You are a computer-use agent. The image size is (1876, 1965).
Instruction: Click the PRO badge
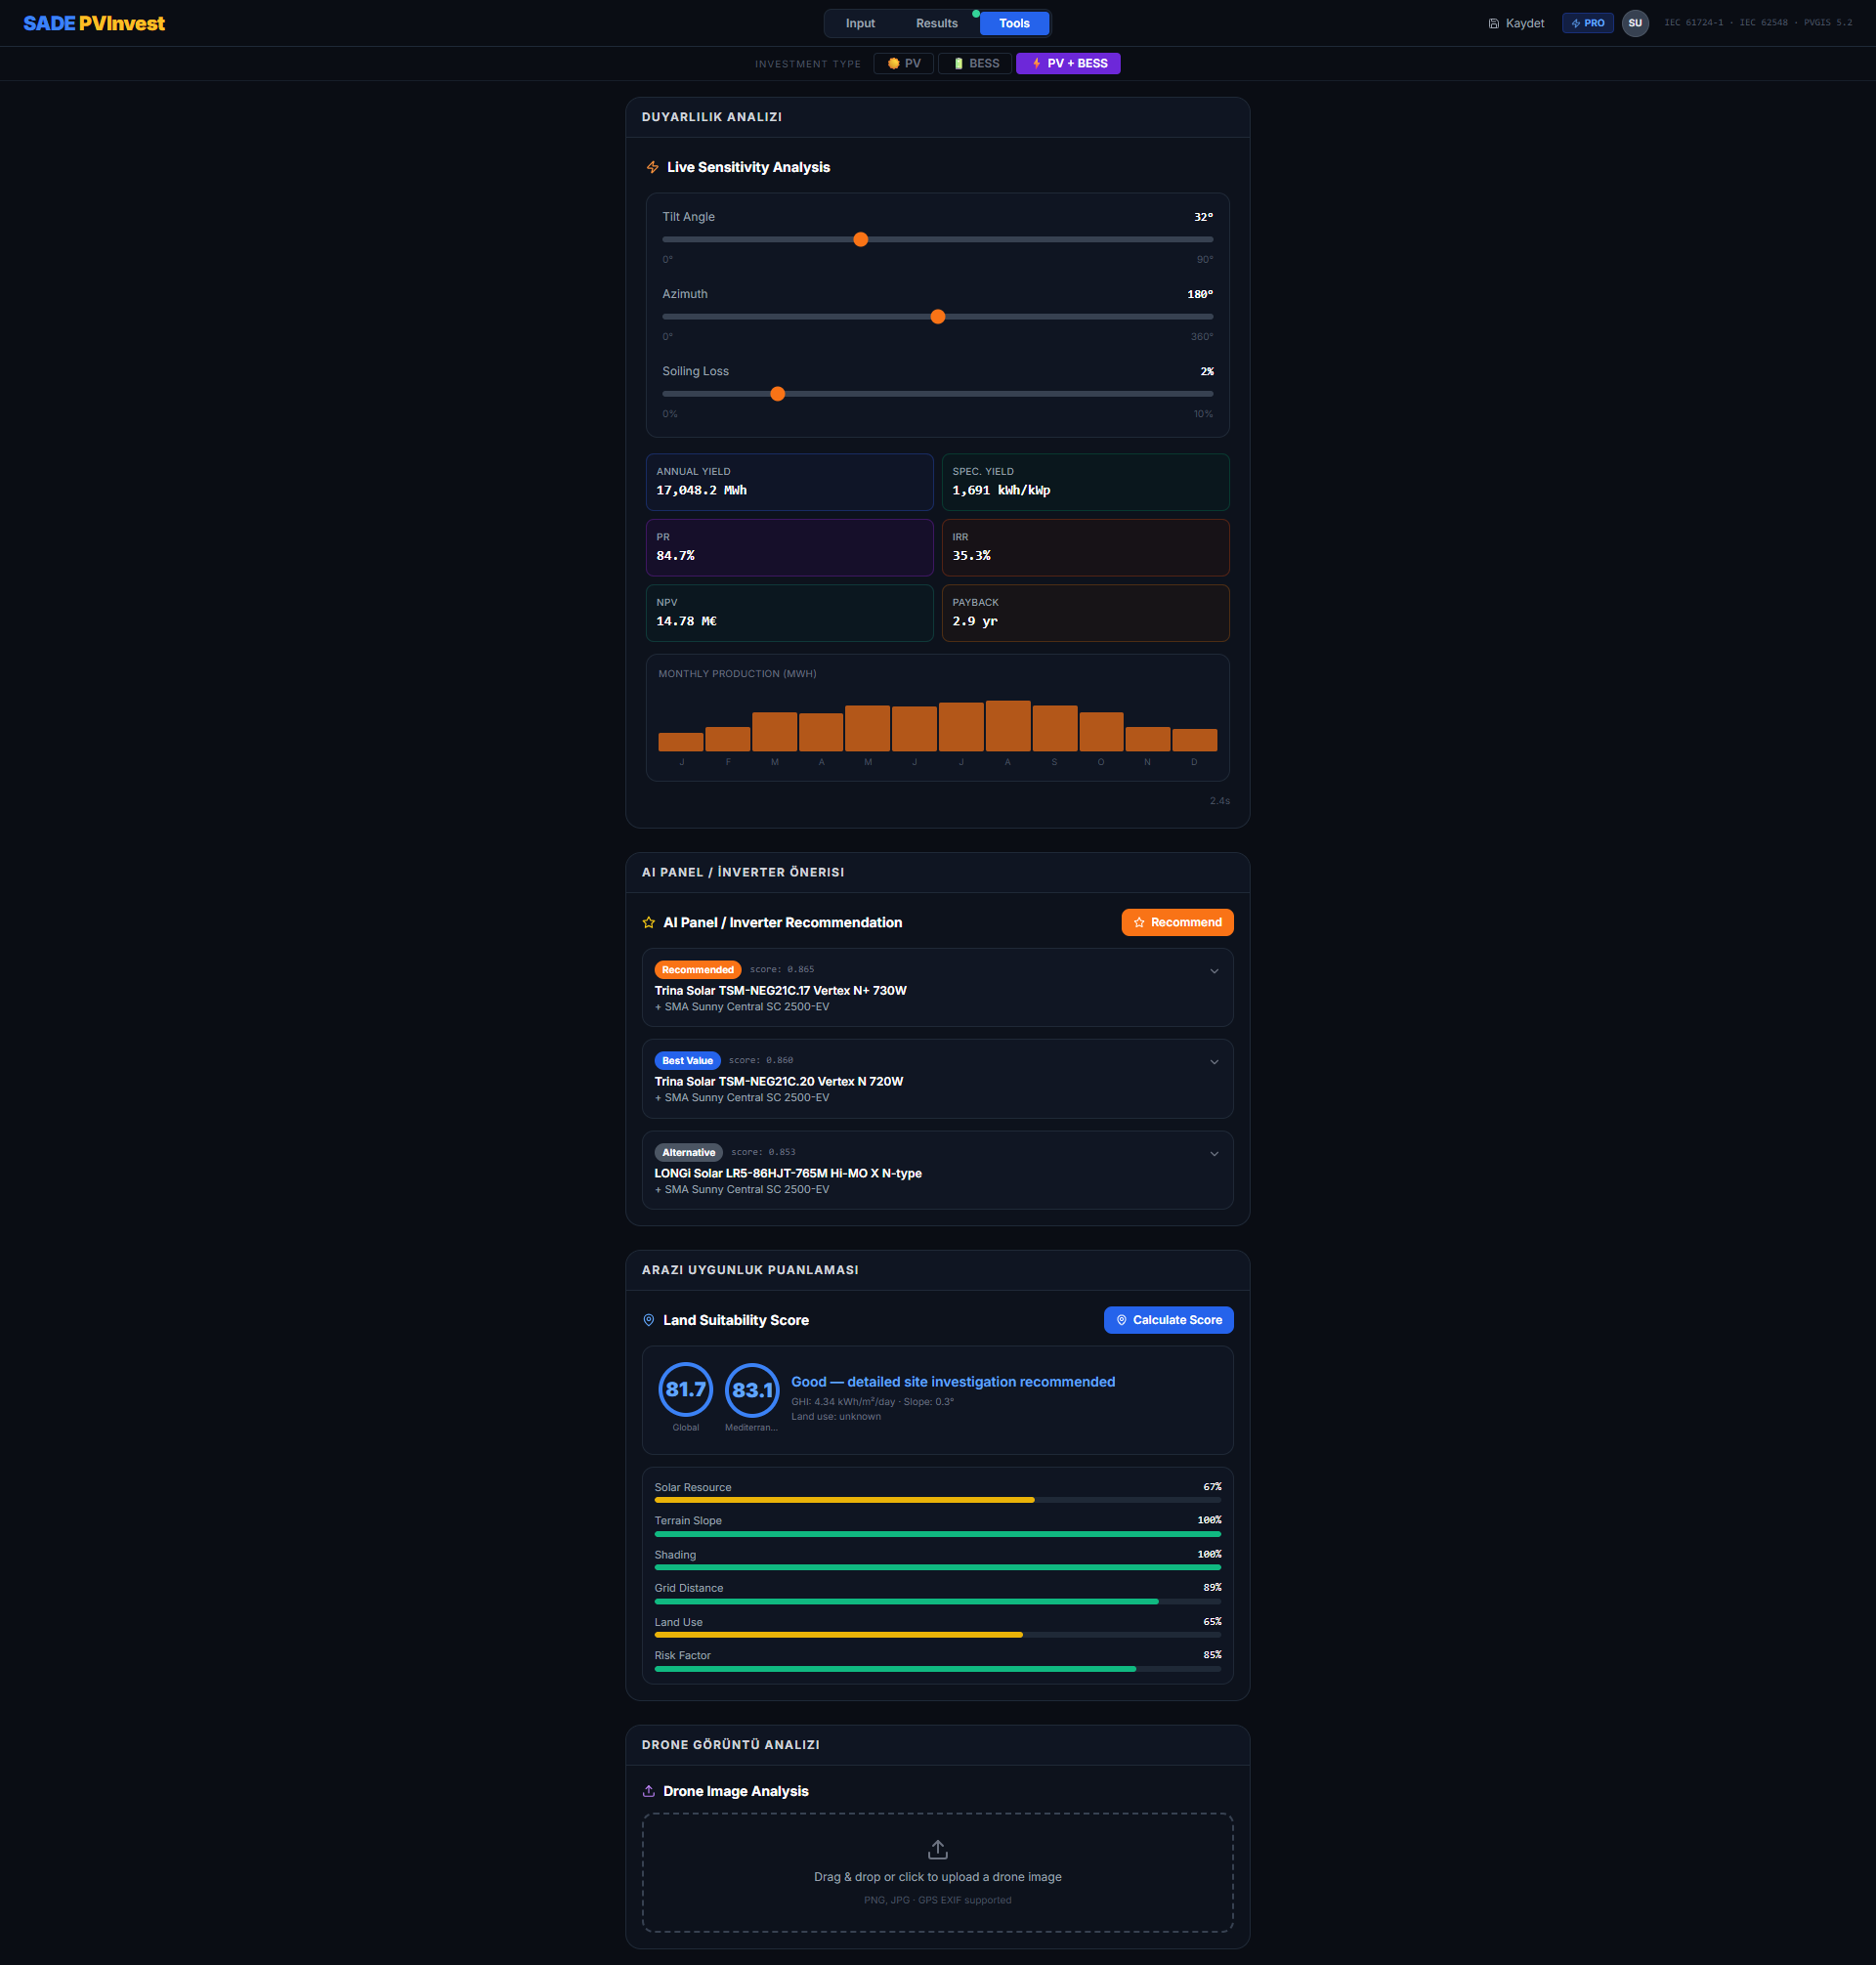(x=1587, y=23)
